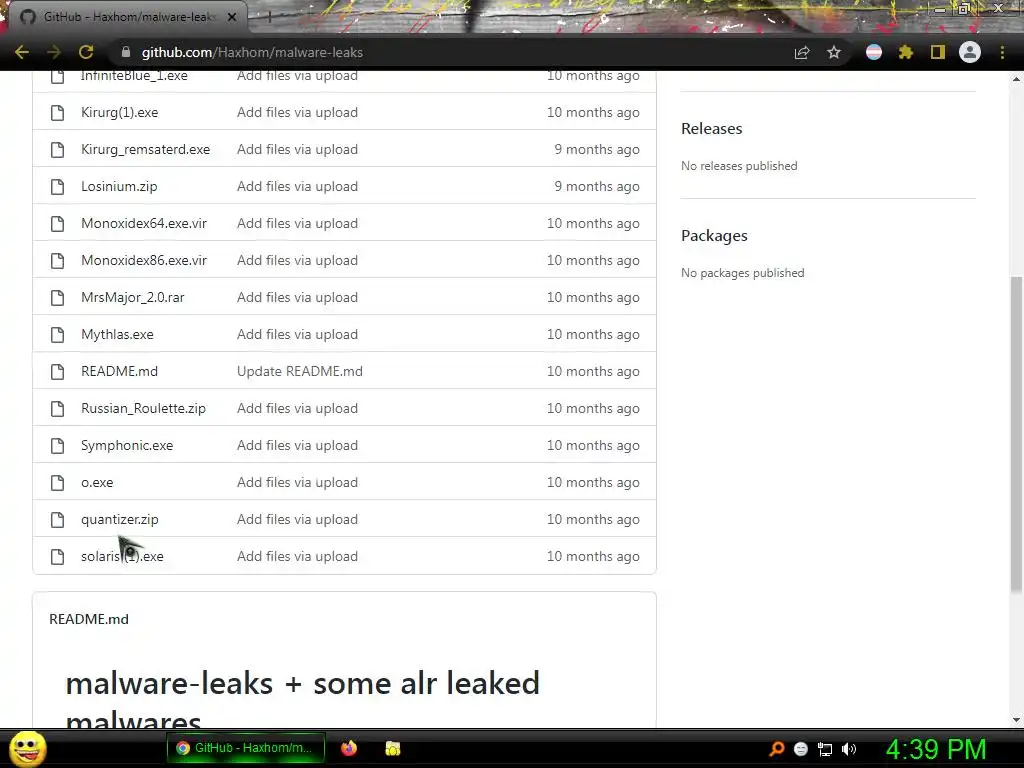The width and height of the screenshot is (1024, 768).
Task: Select the GitHub Haxhom/malware-leaks tab
Action: [127, 17]
